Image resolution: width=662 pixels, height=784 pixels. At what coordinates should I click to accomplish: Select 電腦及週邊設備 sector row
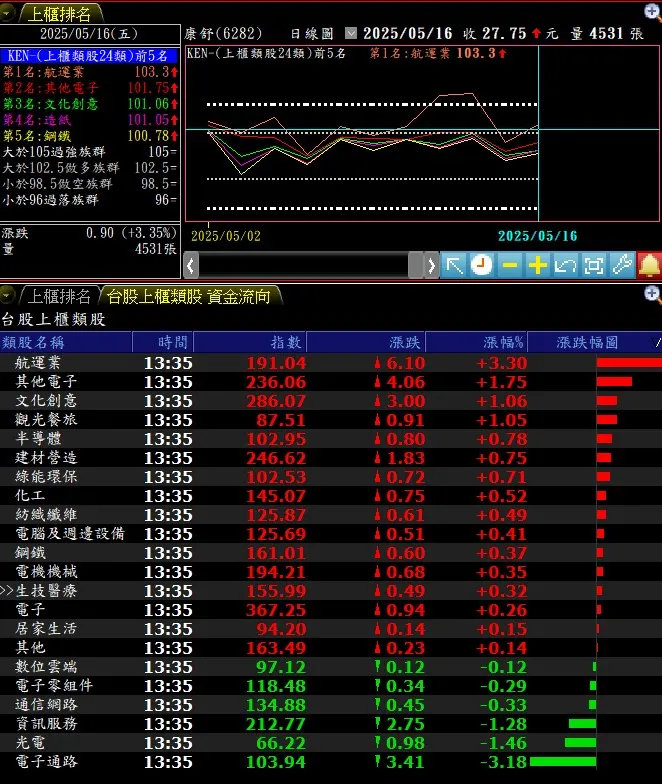point(331,534)
